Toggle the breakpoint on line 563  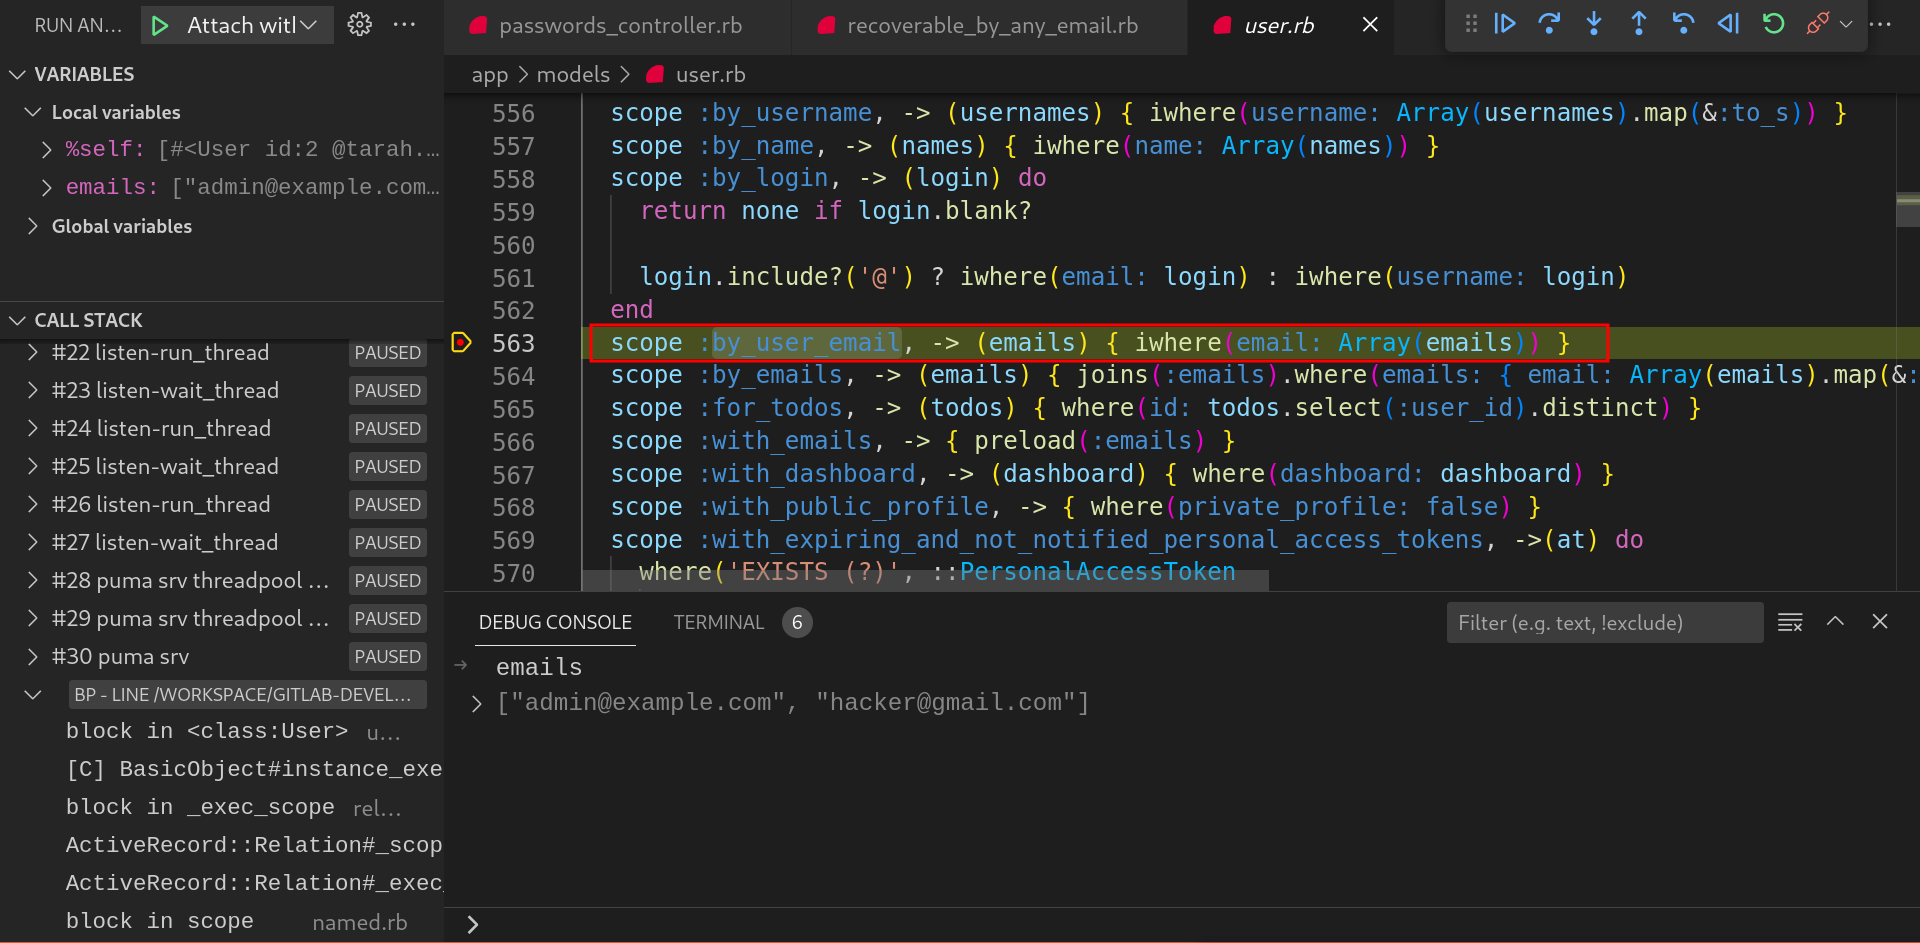[x=461, y=343]
